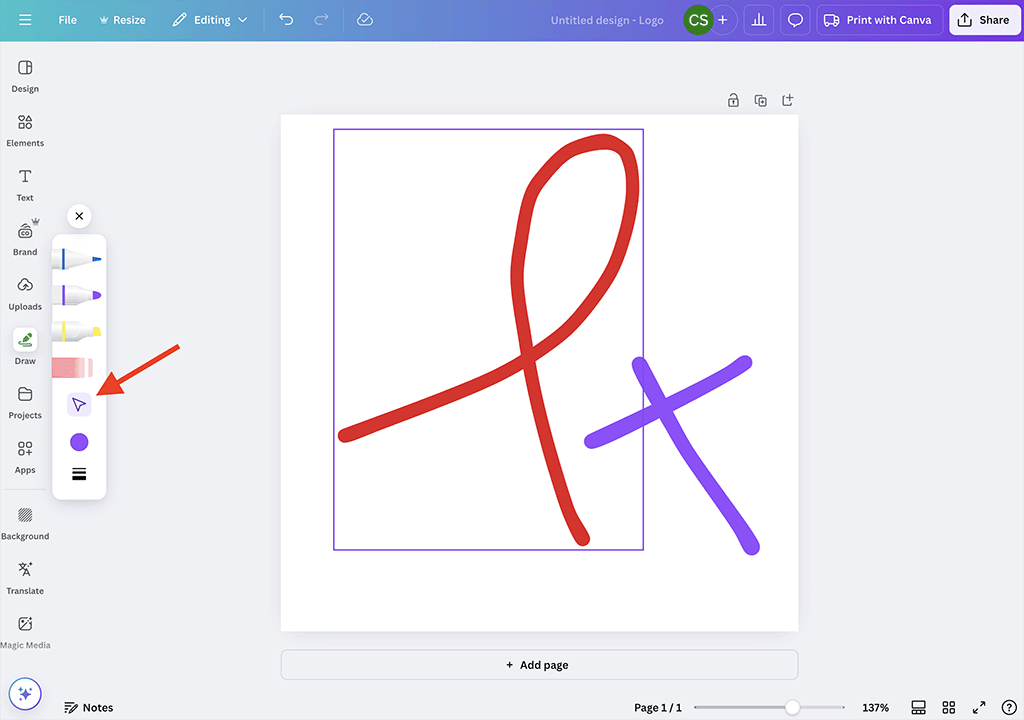Open the Uploads panel
This screenshot has width=1024, height=720.
coord(25,294)
